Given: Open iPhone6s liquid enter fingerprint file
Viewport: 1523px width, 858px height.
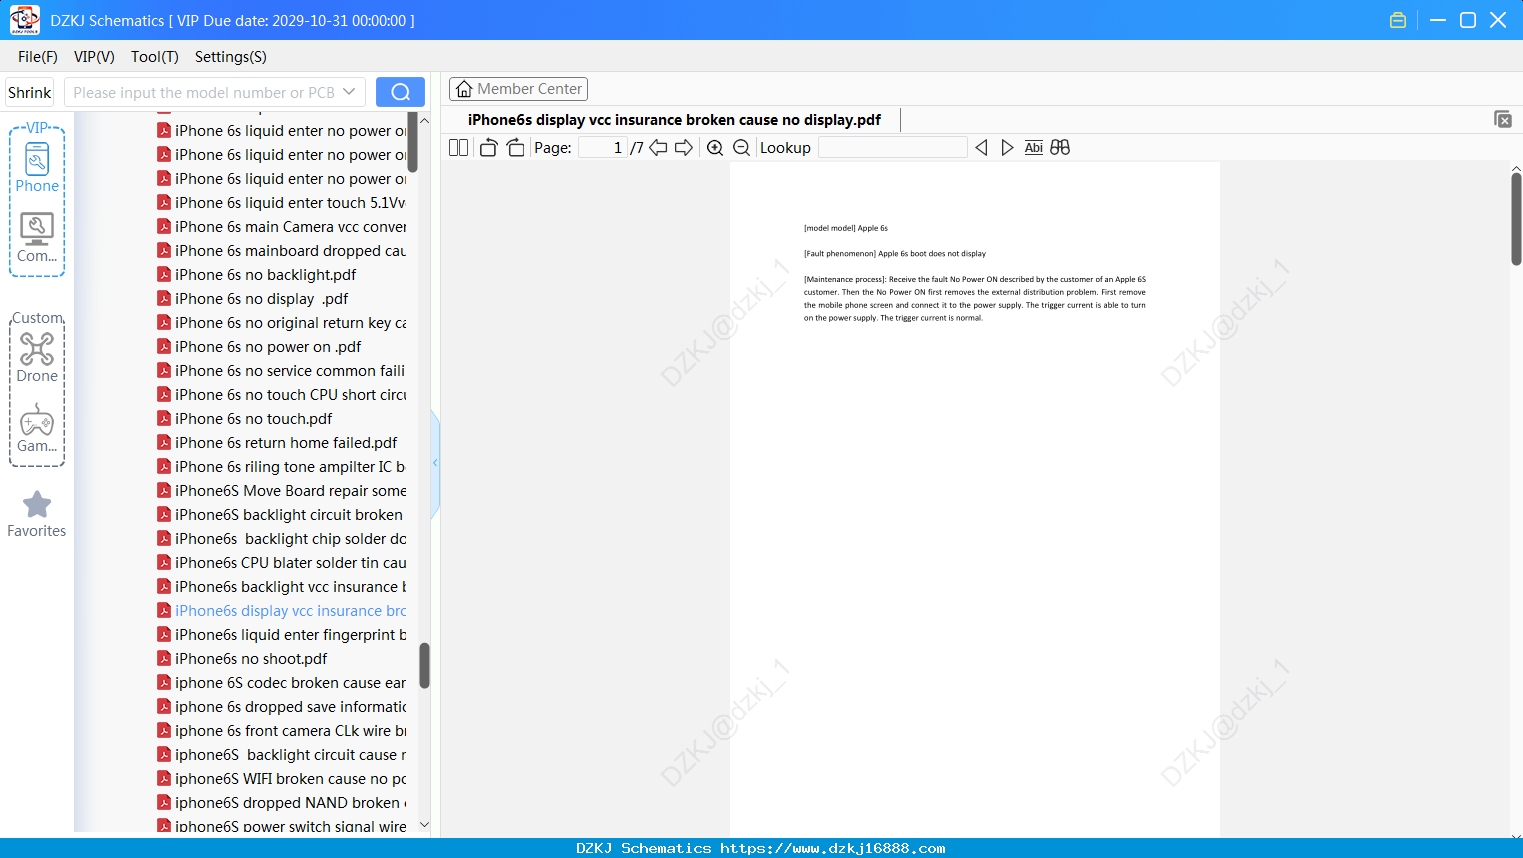Looking at the screenshot, I should coord(290,634).
